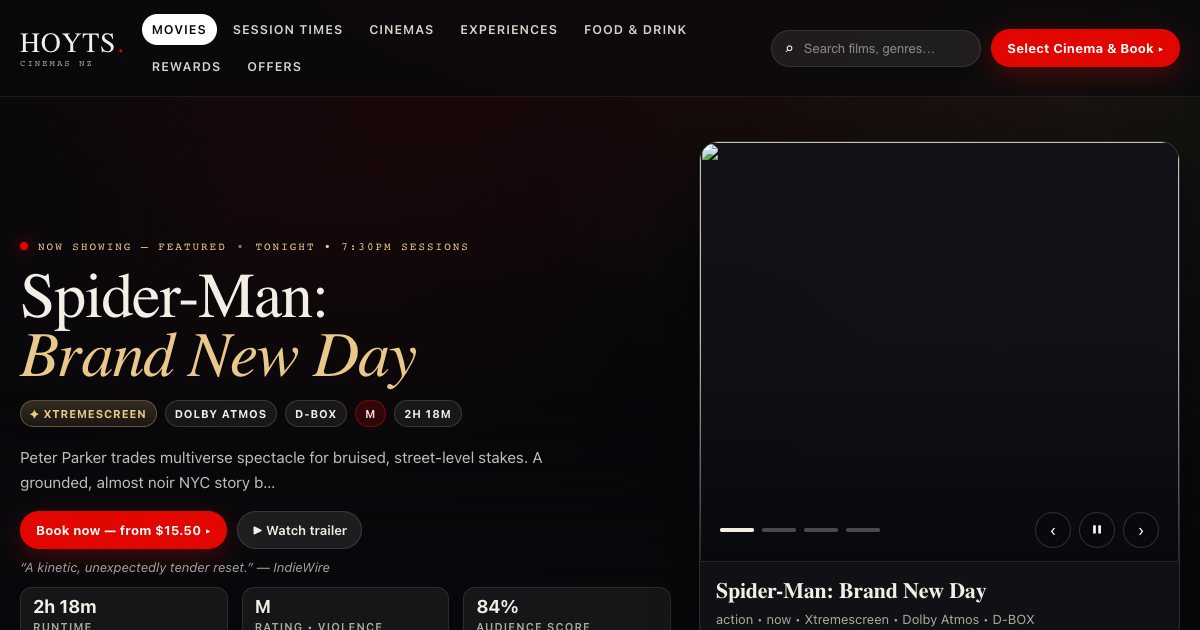
Task: Play the Watch trailer button
Action: click(x=299, y=530)
